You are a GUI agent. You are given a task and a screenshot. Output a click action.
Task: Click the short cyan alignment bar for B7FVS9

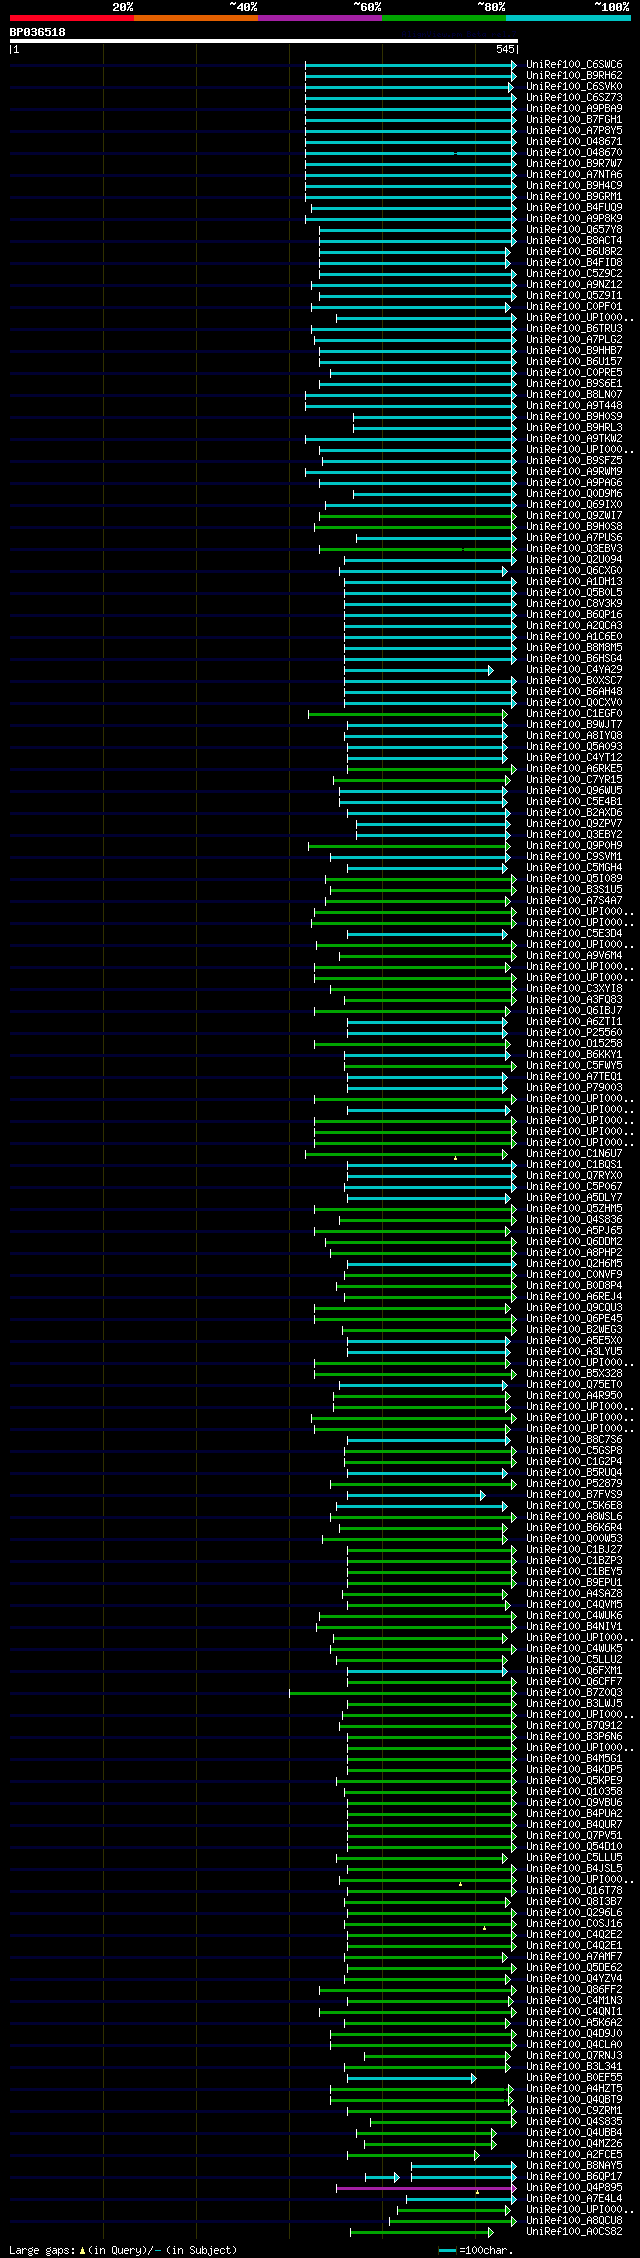coord(414,1495)
